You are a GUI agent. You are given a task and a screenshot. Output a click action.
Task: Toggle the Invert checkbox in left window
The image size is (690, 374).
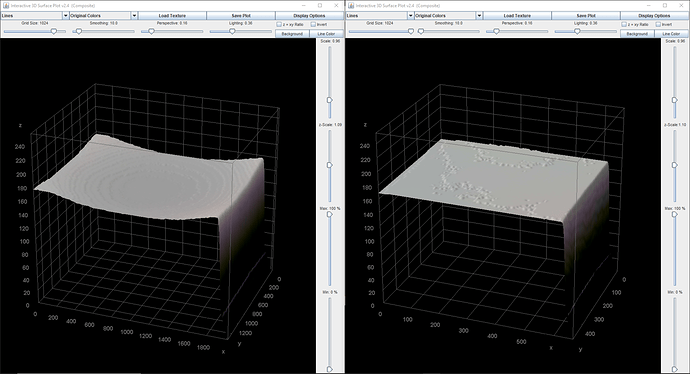[313, 25]
